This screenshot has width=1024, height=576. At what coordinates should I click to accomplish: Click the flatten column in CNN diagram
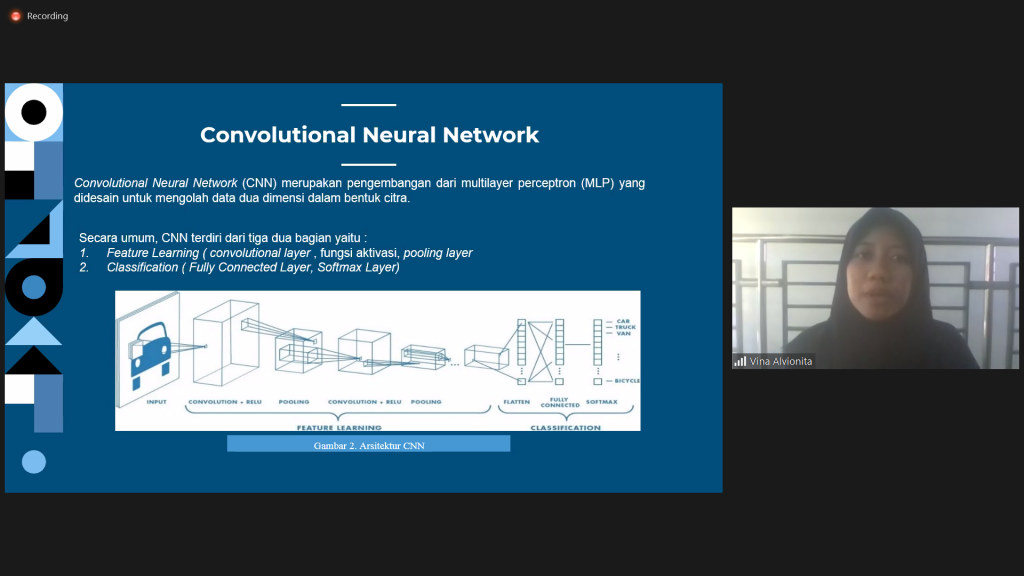(x=521, y=352)
